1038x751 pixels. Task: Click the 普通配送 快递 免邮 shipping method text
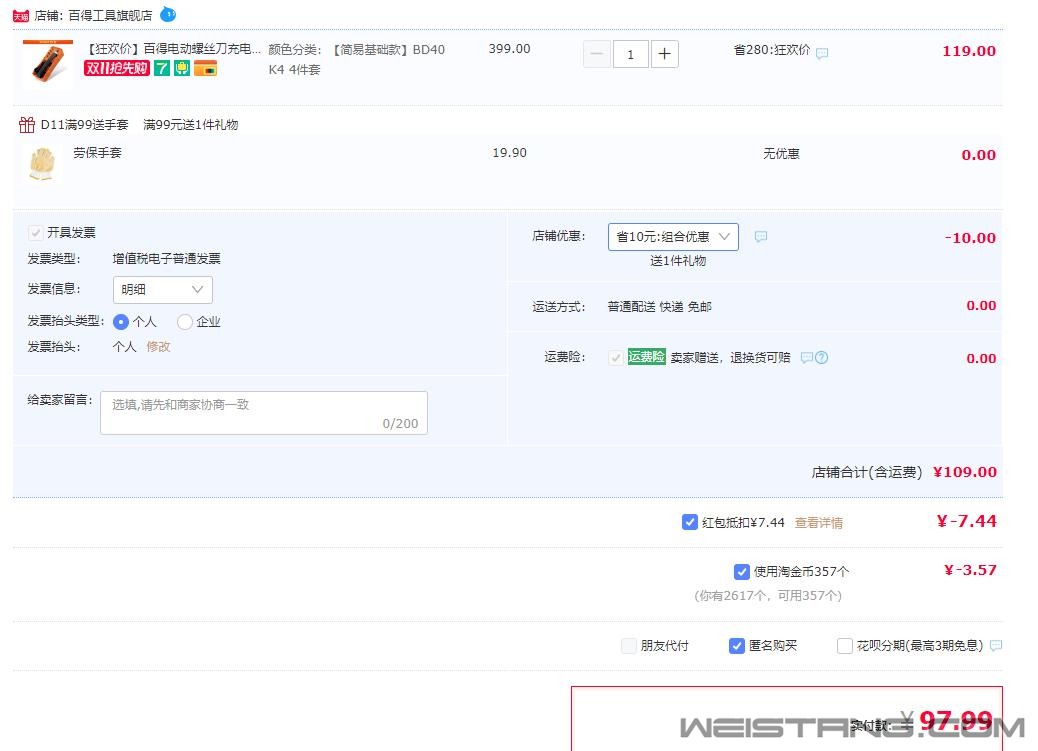point(659,307)
